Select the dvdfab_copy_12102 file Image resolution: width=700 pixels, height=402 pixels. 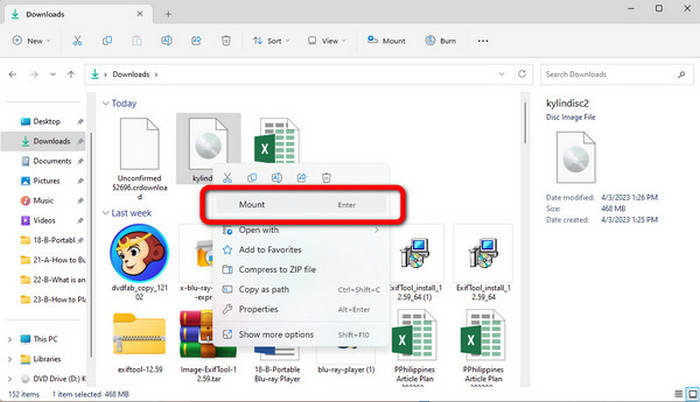[x=139, y=263]
